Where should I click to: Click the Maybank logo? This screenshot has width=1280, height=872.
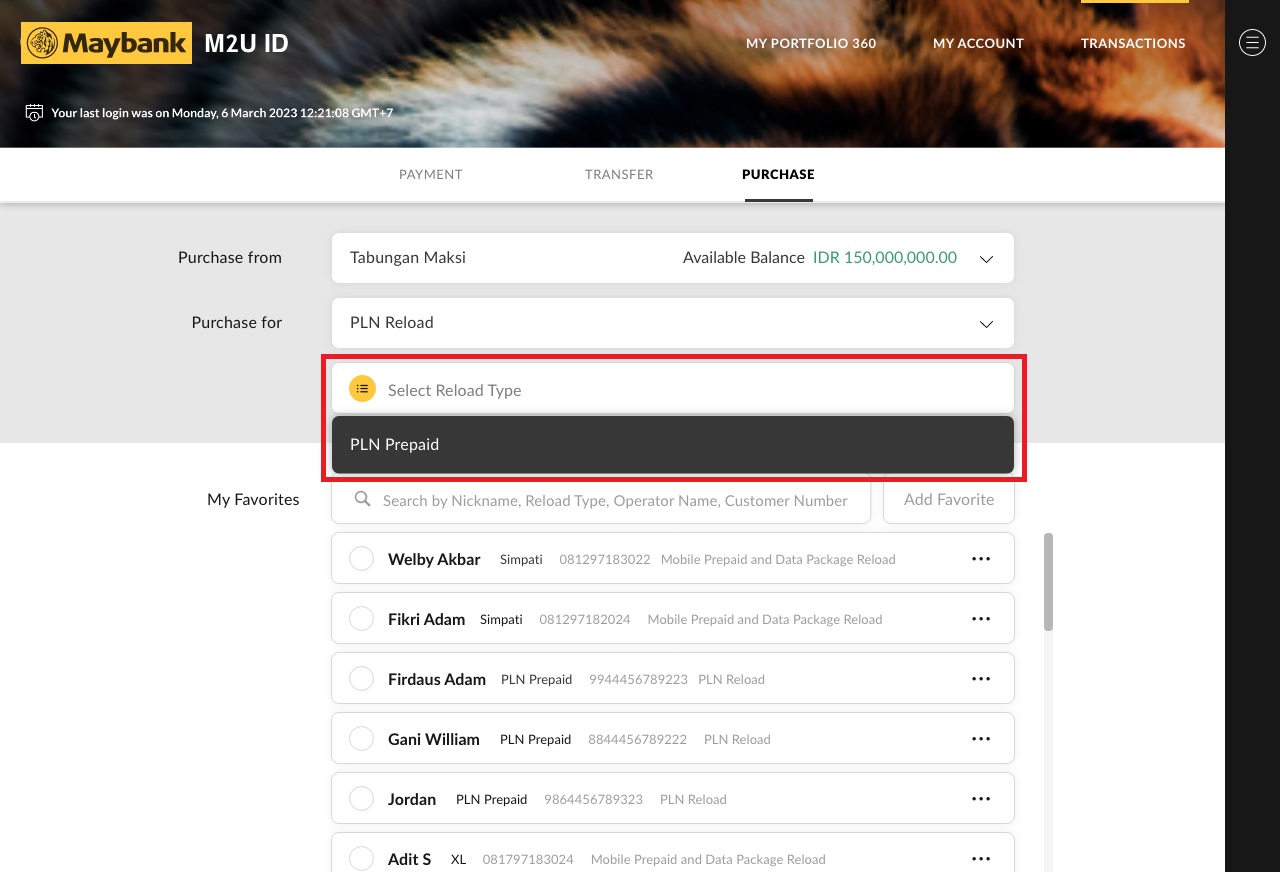point(106,43)
